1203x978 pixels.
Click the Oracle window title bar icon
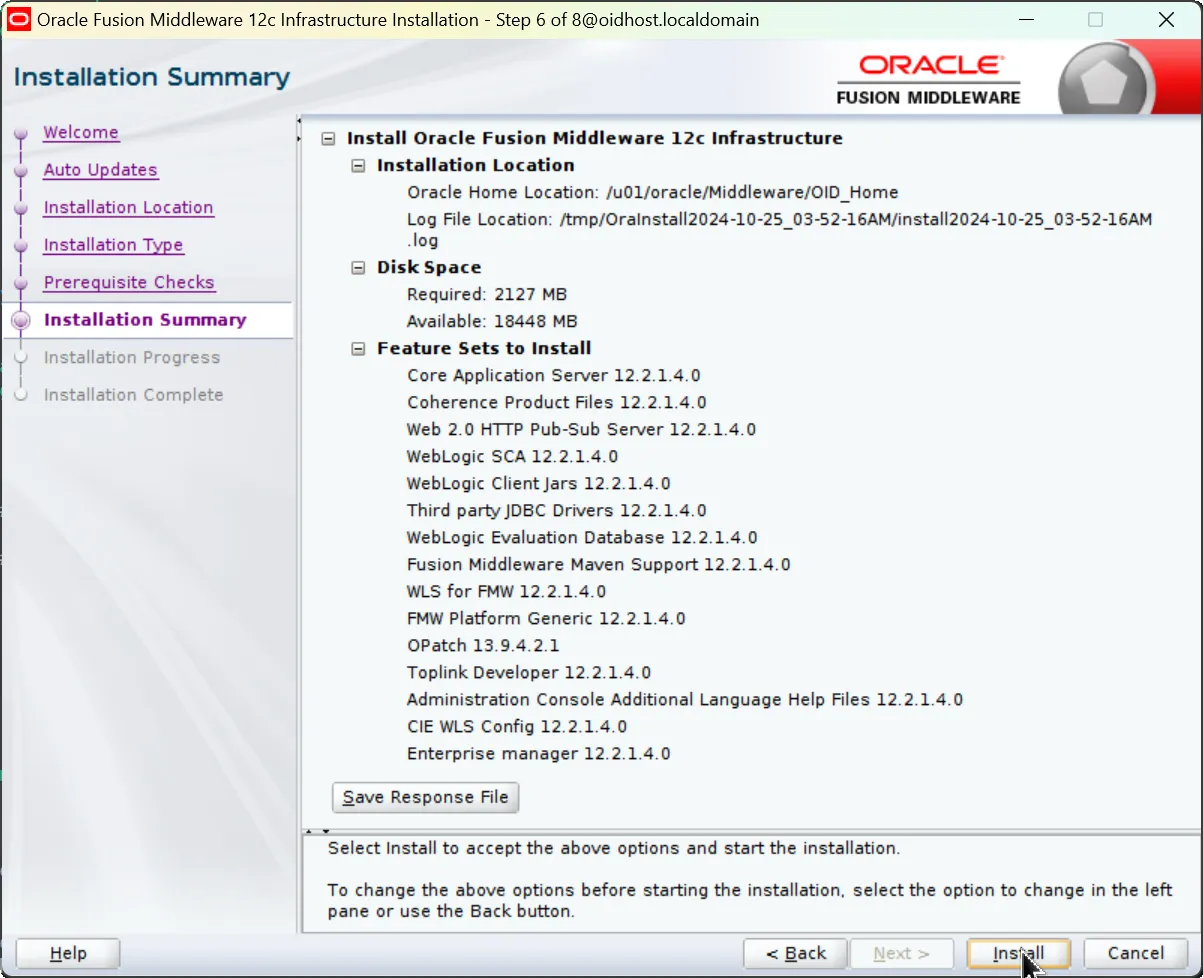point(19,19)
